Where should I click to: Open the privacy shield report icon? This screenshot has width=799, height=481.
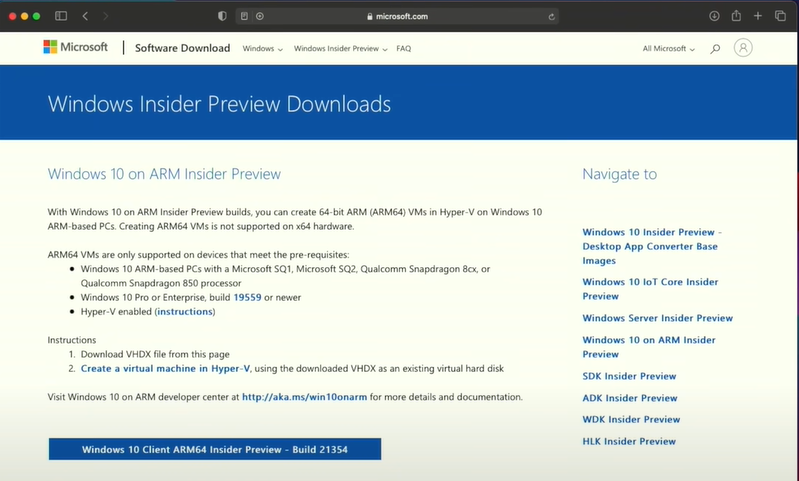pos(222,16)
